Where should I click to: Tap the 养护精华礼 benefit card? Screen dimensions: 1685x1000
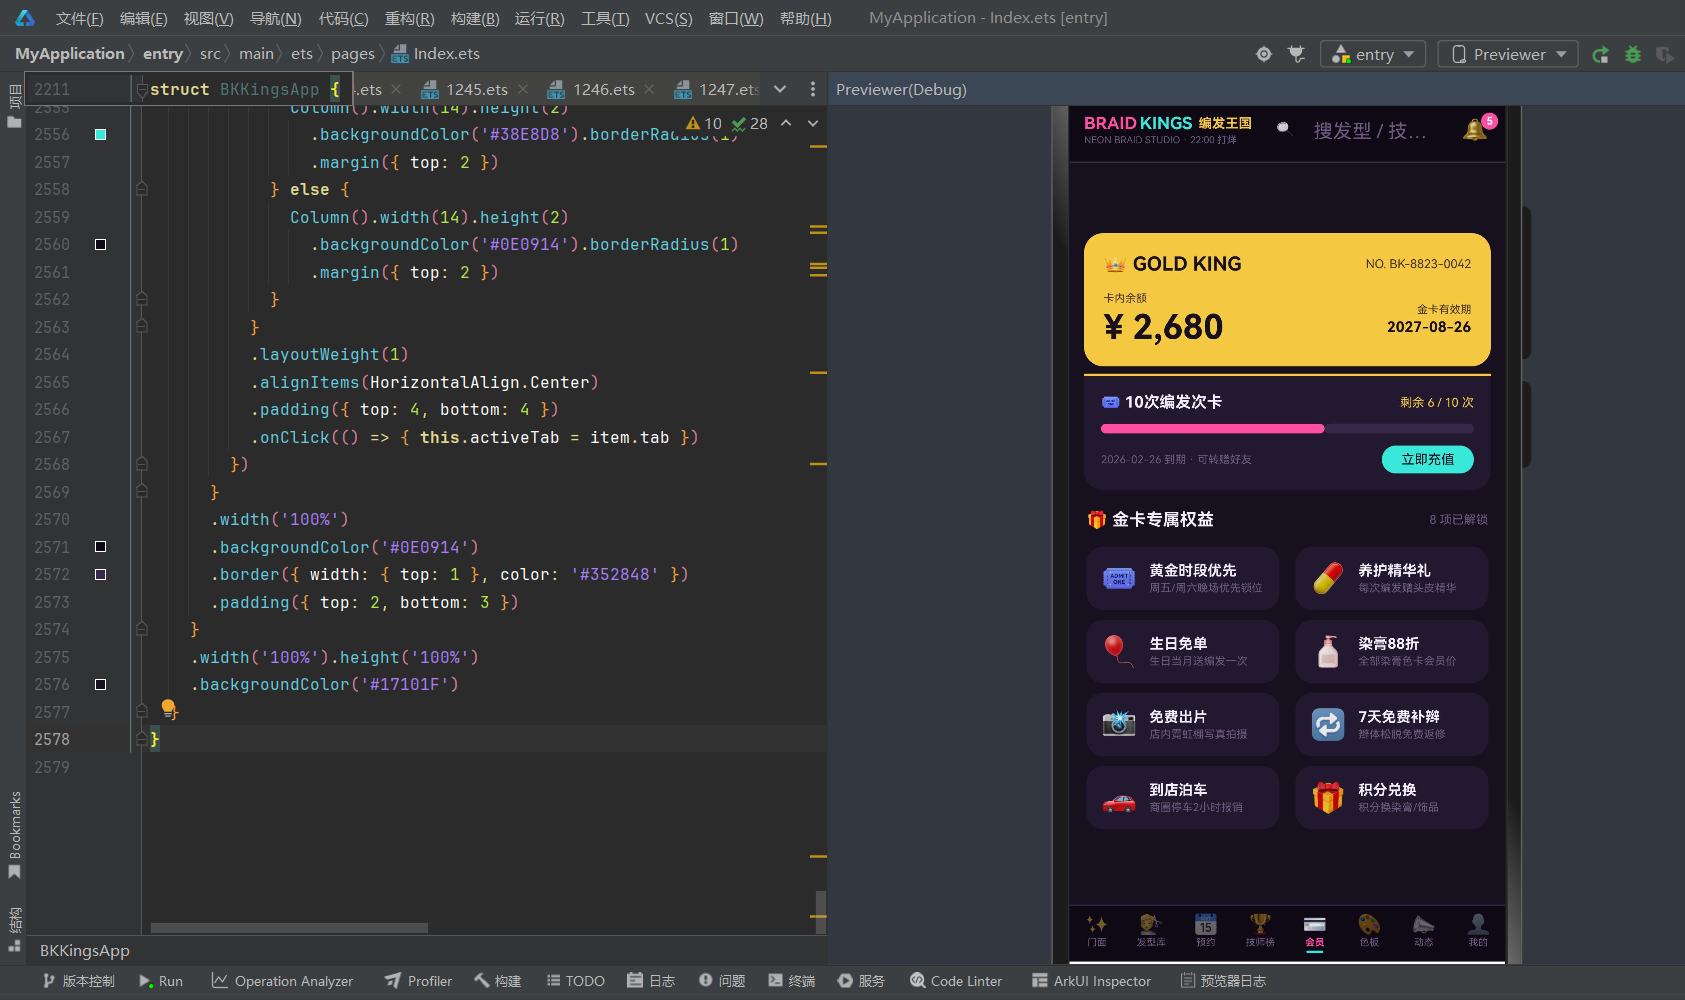(x=1392, y=578)
